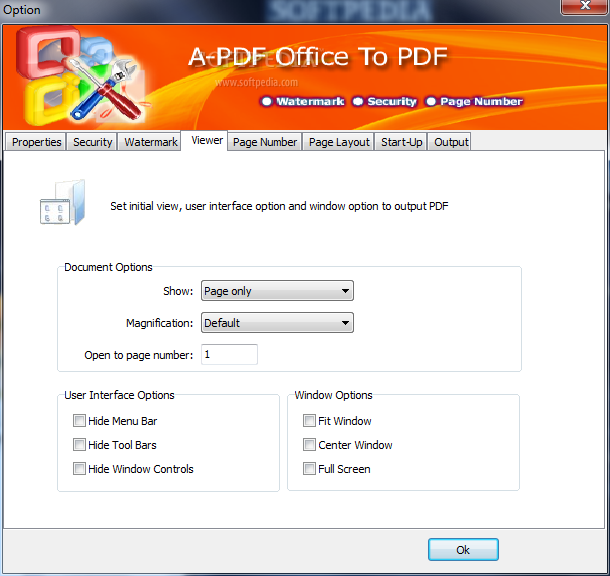Click the 'Set initial view' description text
Image resolution: width=610 pixels, height=576 pixels.
tap(279, 206)
